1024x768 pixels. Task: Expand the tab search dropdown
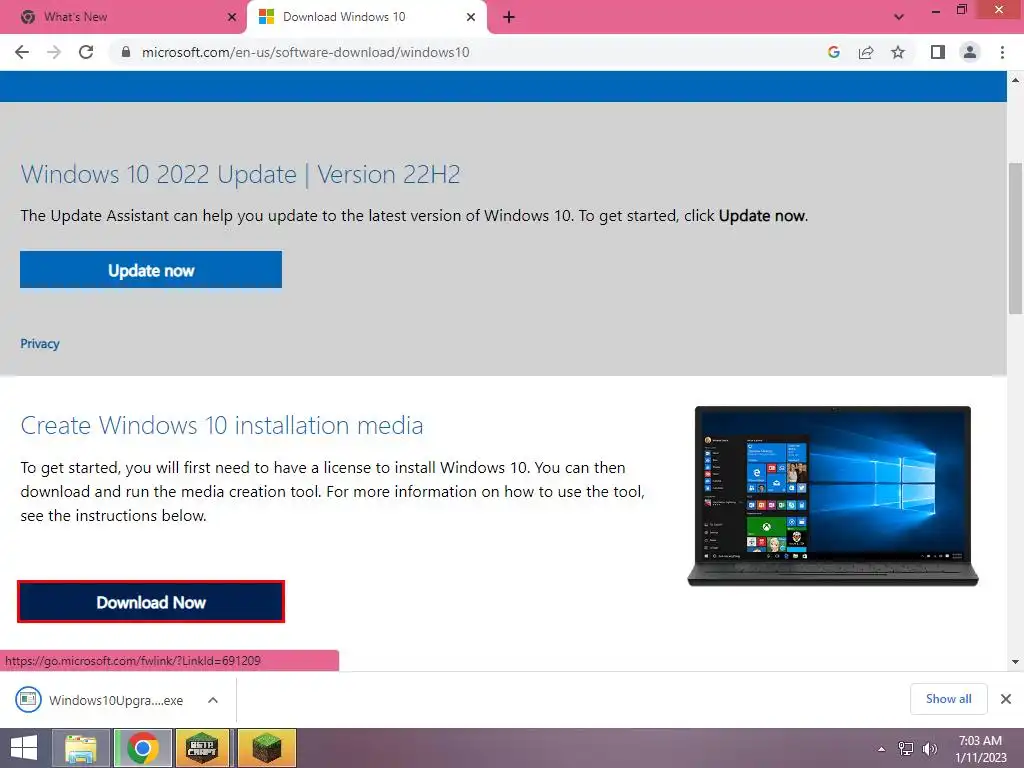point(899,17)
